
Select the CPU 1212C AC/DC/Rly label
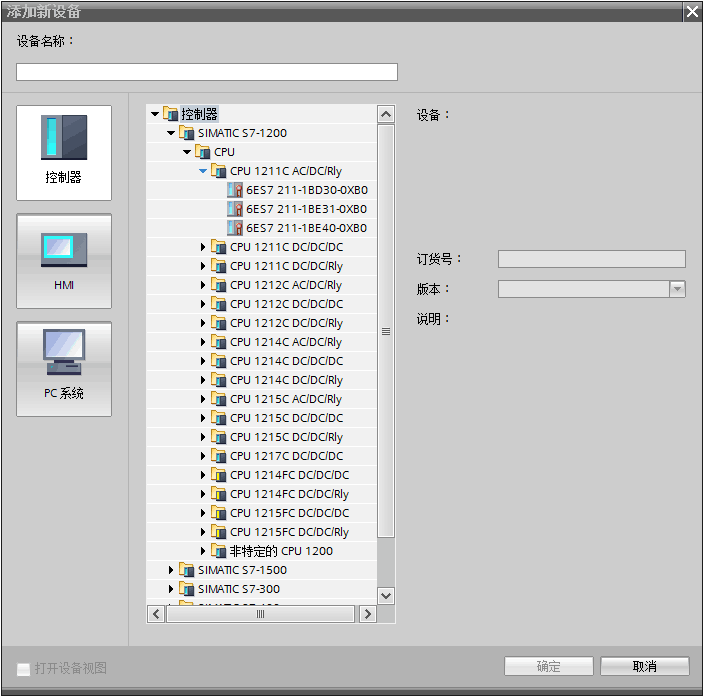tap(286, 285)
